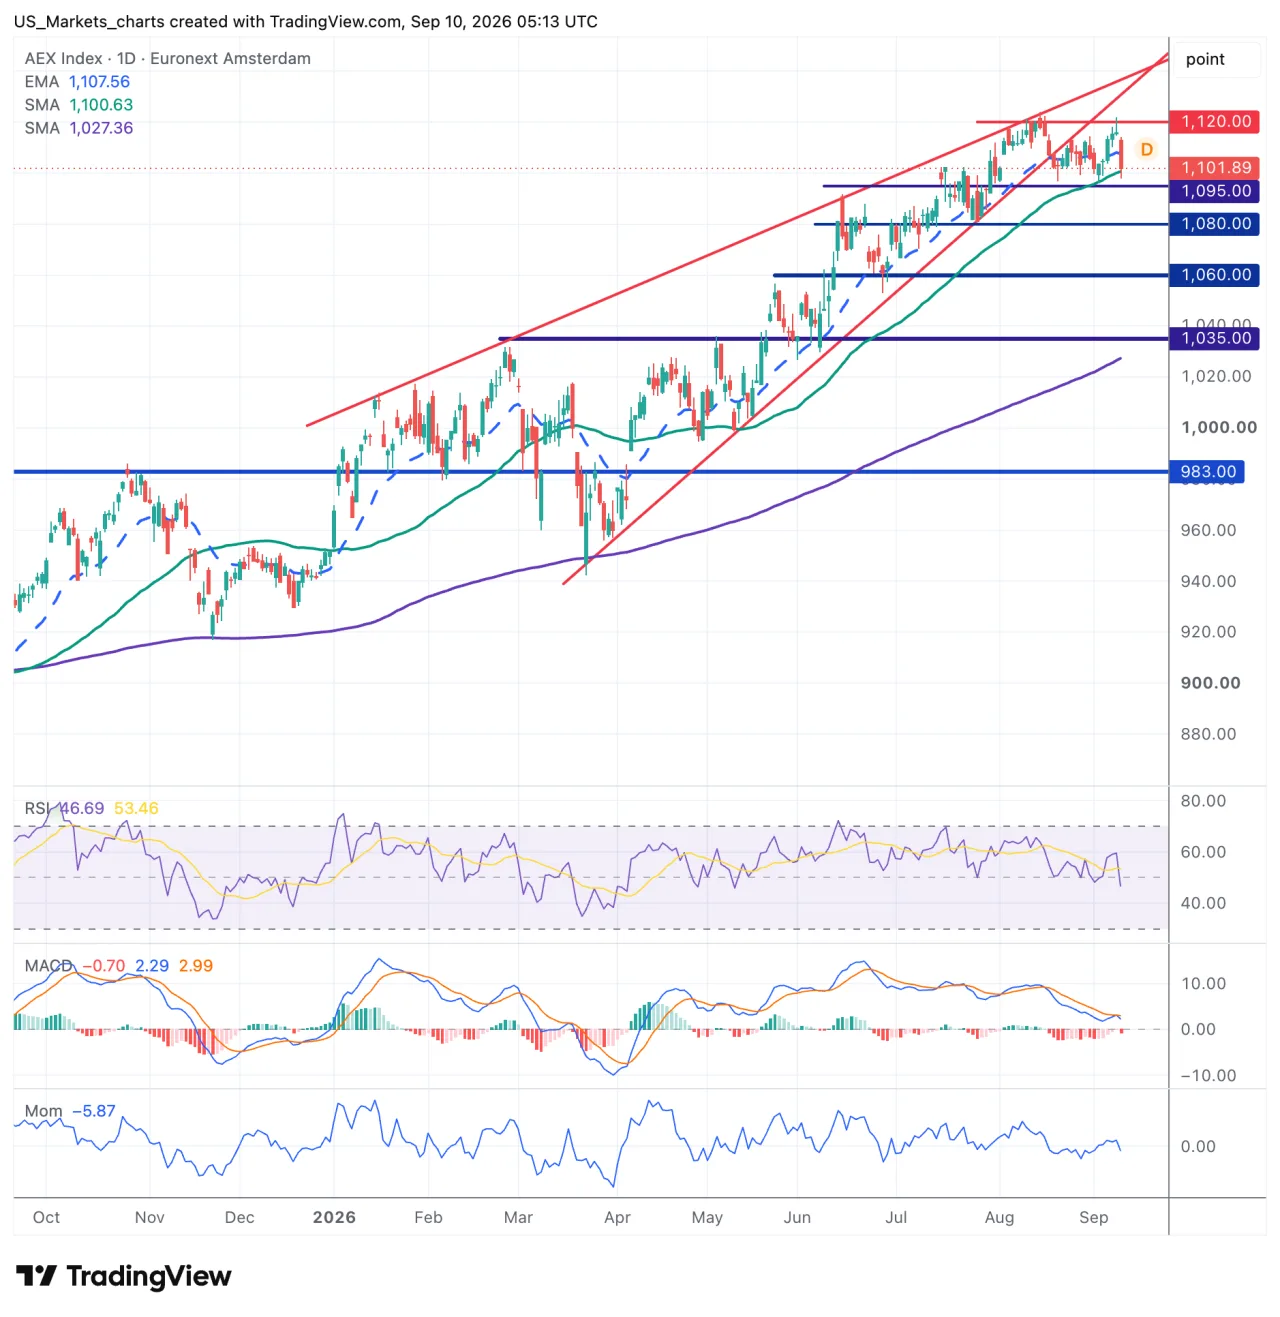Screen dimensions: 1280x1317
Task: Click the 'point' unit label on price scale
Action: pyautogui.click(x=1205, y=59)
